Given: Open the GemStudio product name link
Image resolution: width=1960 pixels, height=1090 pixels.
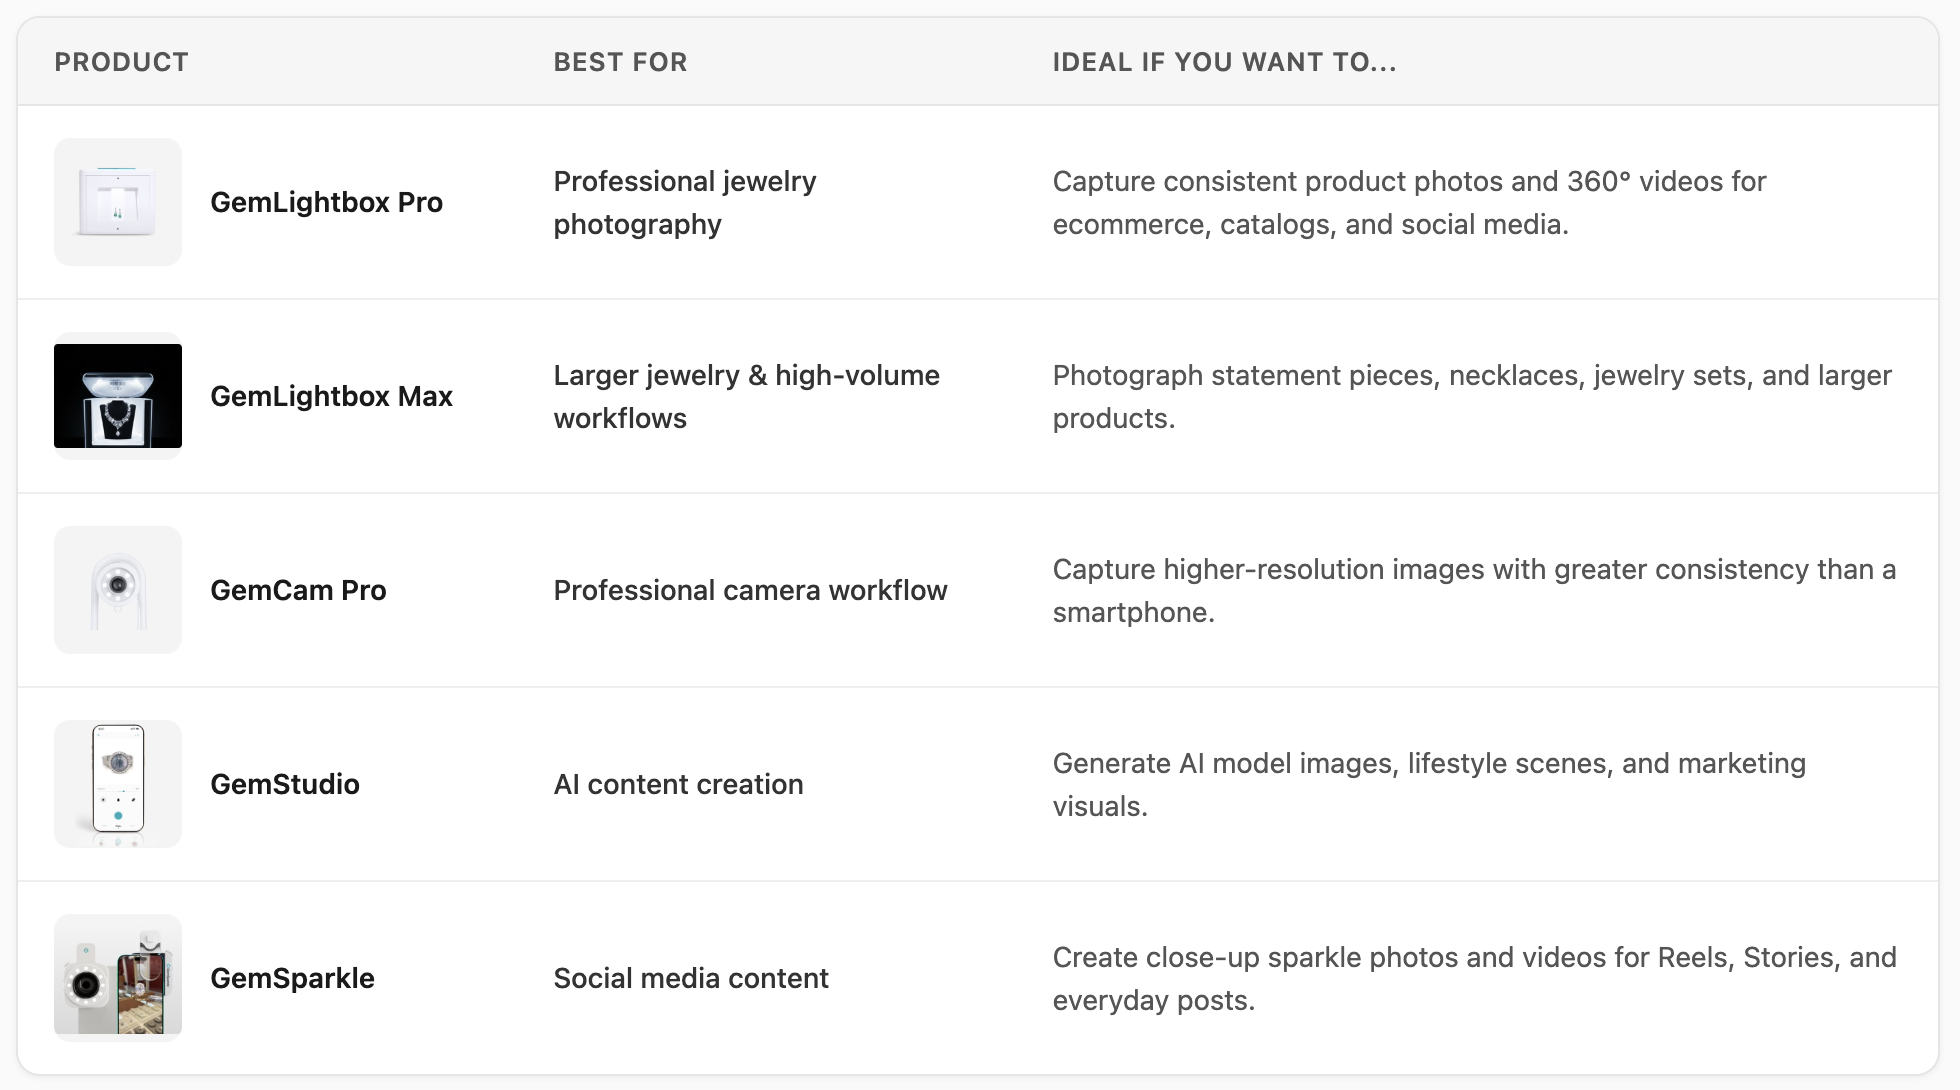Looking at the screenshot, I should [x=285, y=784].
